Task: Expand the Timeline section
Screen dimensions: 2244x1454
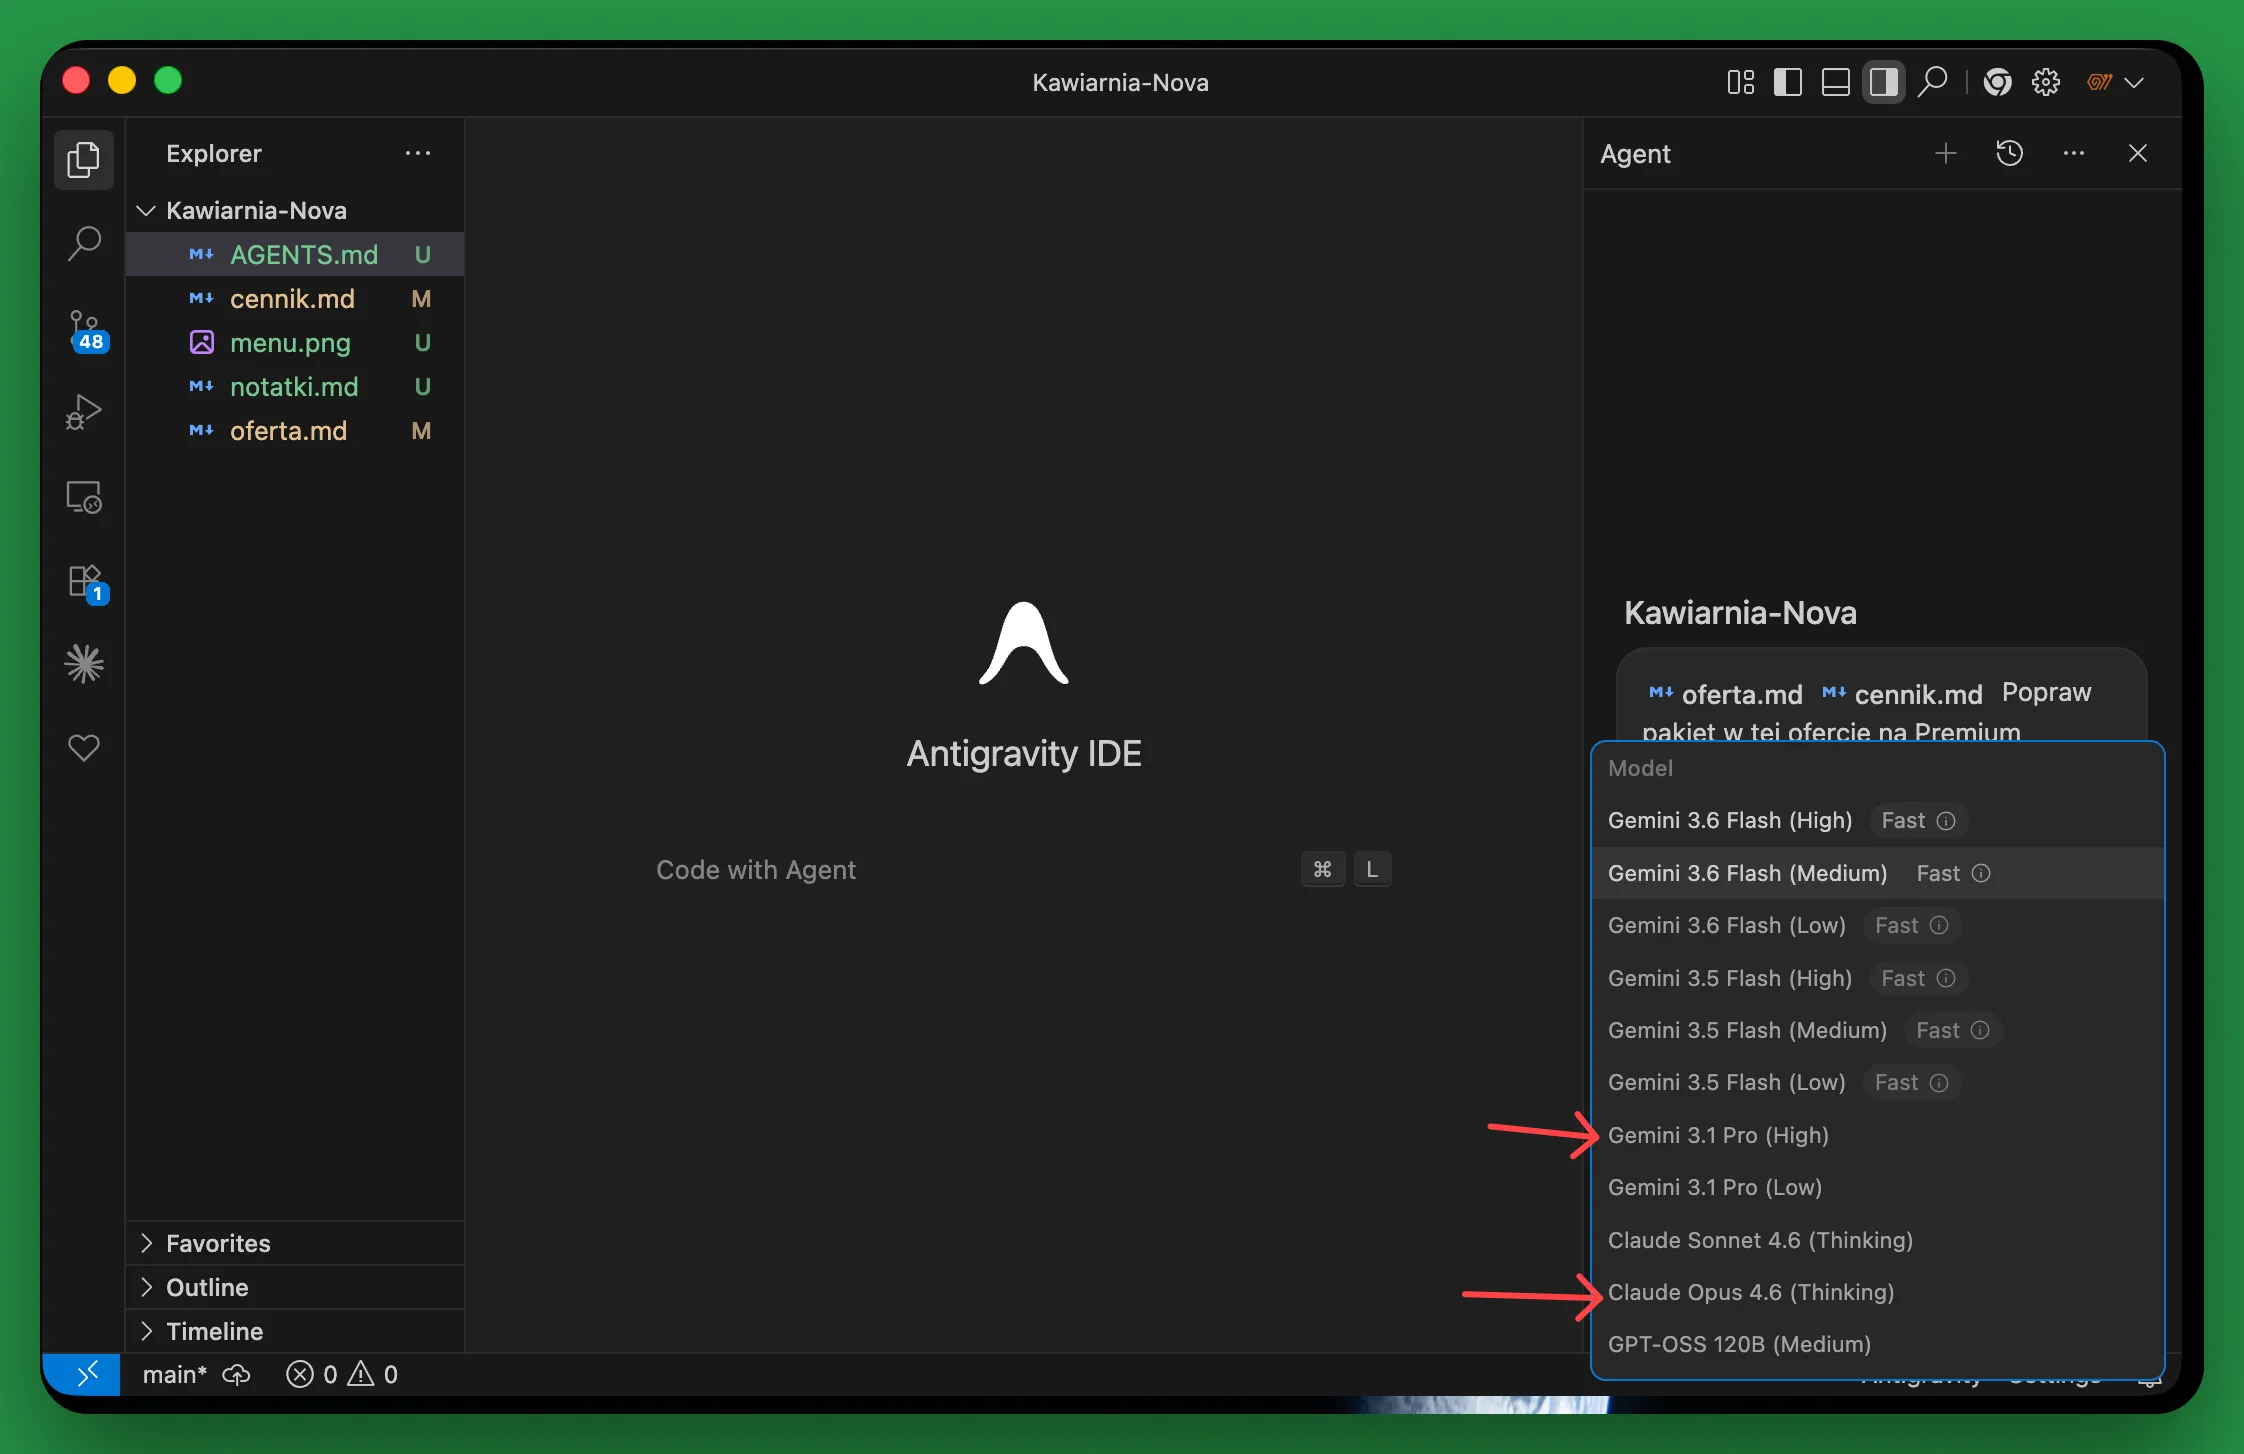Action: click(295, 1331)
